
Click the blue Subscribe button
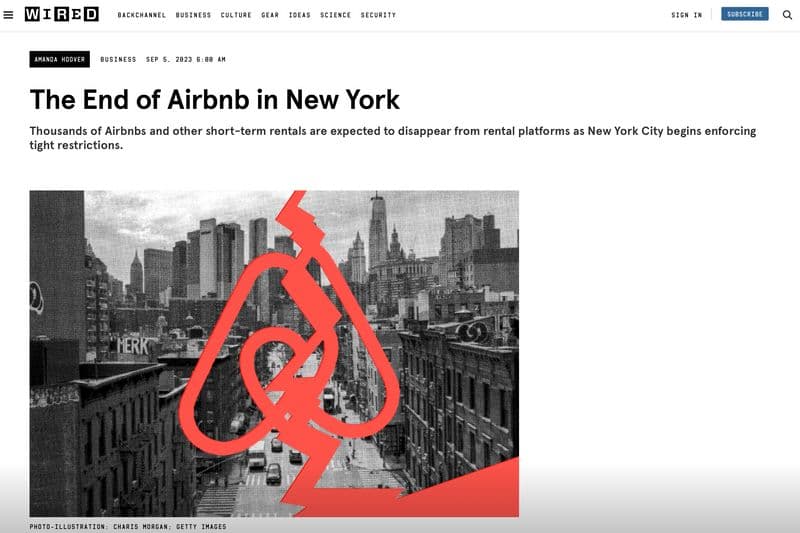coord(744,14)
